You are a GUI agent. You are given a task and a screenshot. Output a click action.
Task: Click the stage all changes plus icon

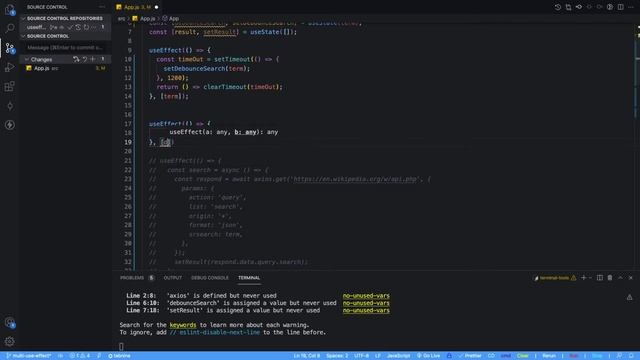(93, 59)
